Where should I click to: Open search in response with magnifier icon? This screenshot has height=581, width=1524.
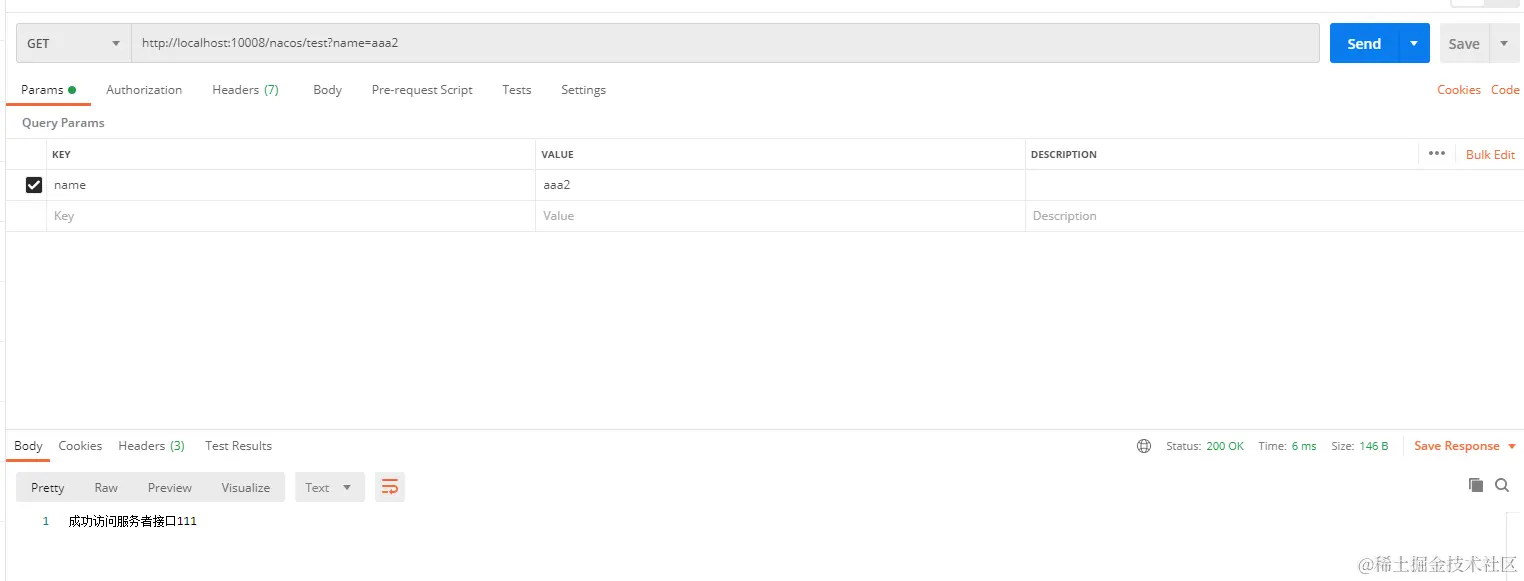point(1501,485)
